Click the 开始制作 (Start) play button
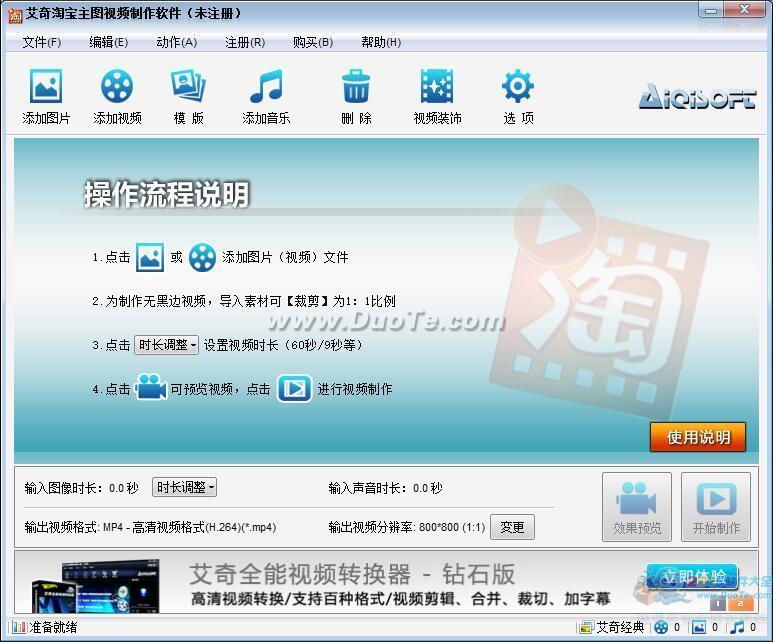The width and height of the screenshot is (773, 642). coord(716,507)
